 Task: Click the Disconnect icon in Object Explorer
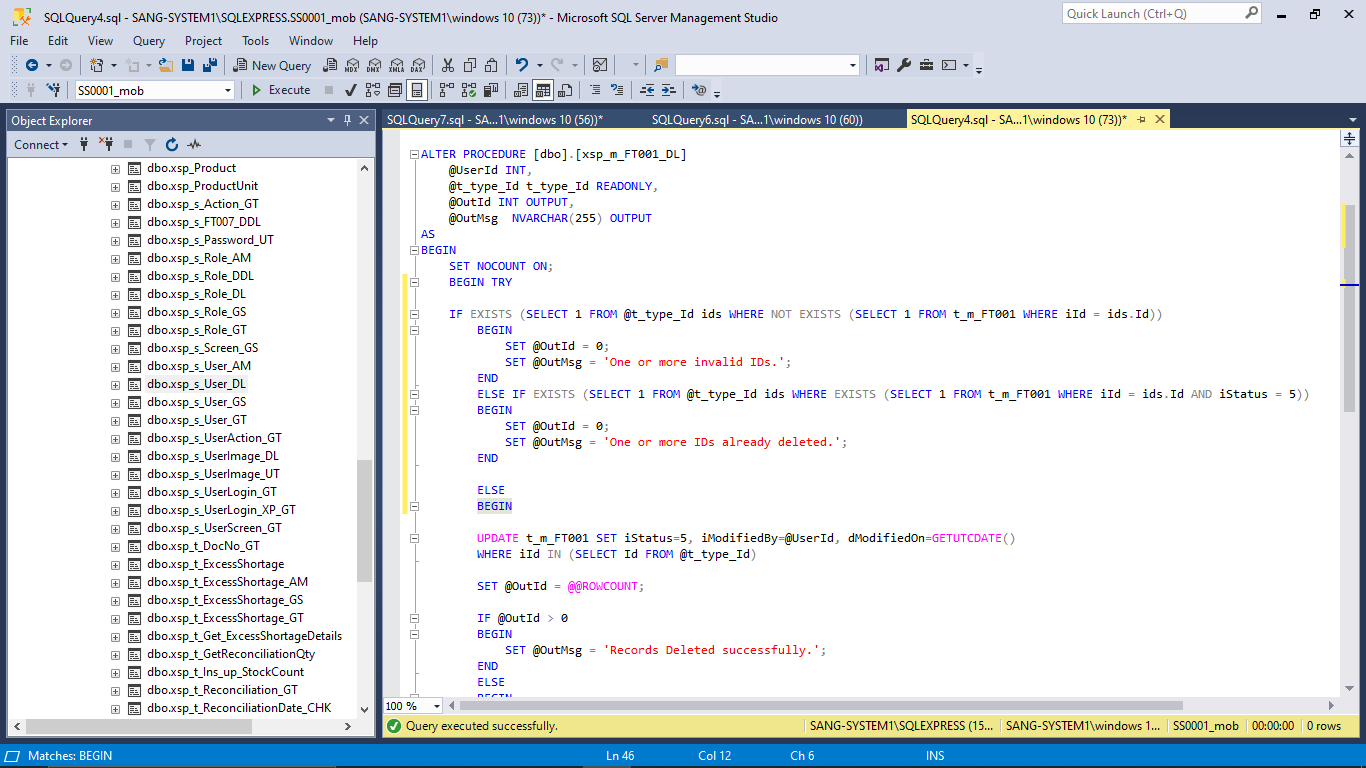click(x=106, y=145)
